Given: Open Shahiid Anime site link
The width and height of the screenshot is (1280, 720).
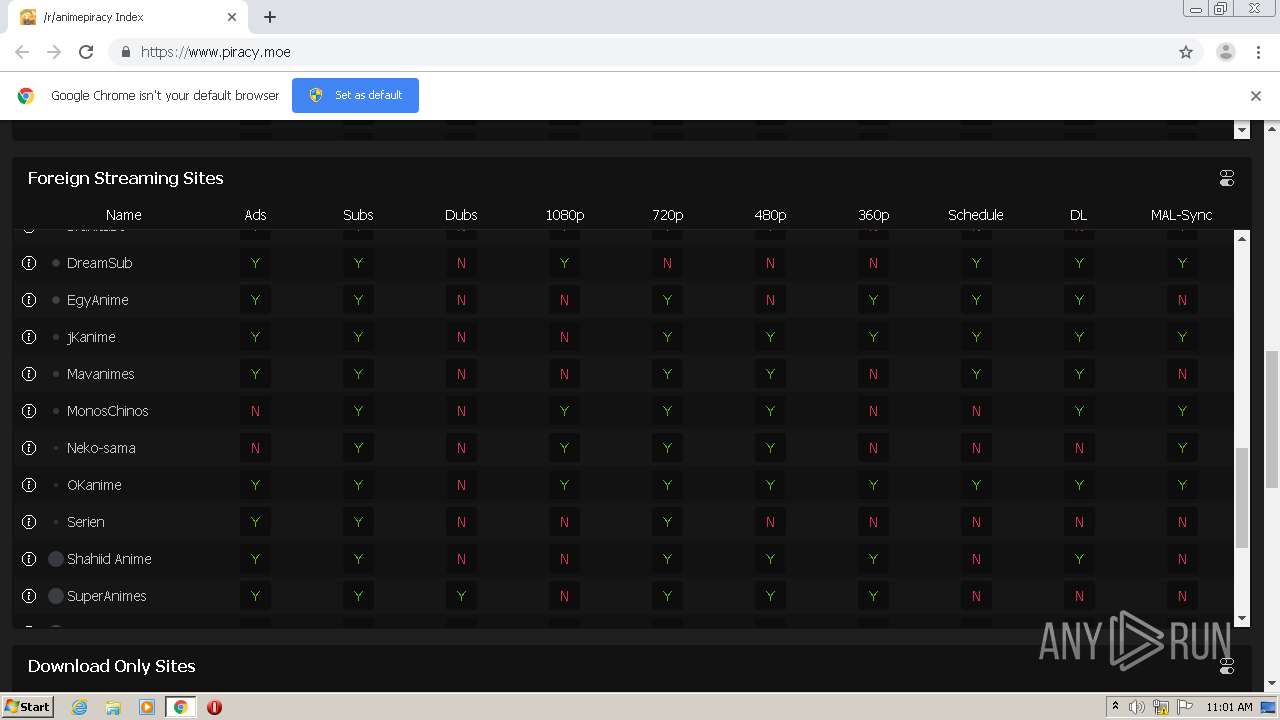Looking at the screenshot, I should pyautogui.click(x=109, y=559).
